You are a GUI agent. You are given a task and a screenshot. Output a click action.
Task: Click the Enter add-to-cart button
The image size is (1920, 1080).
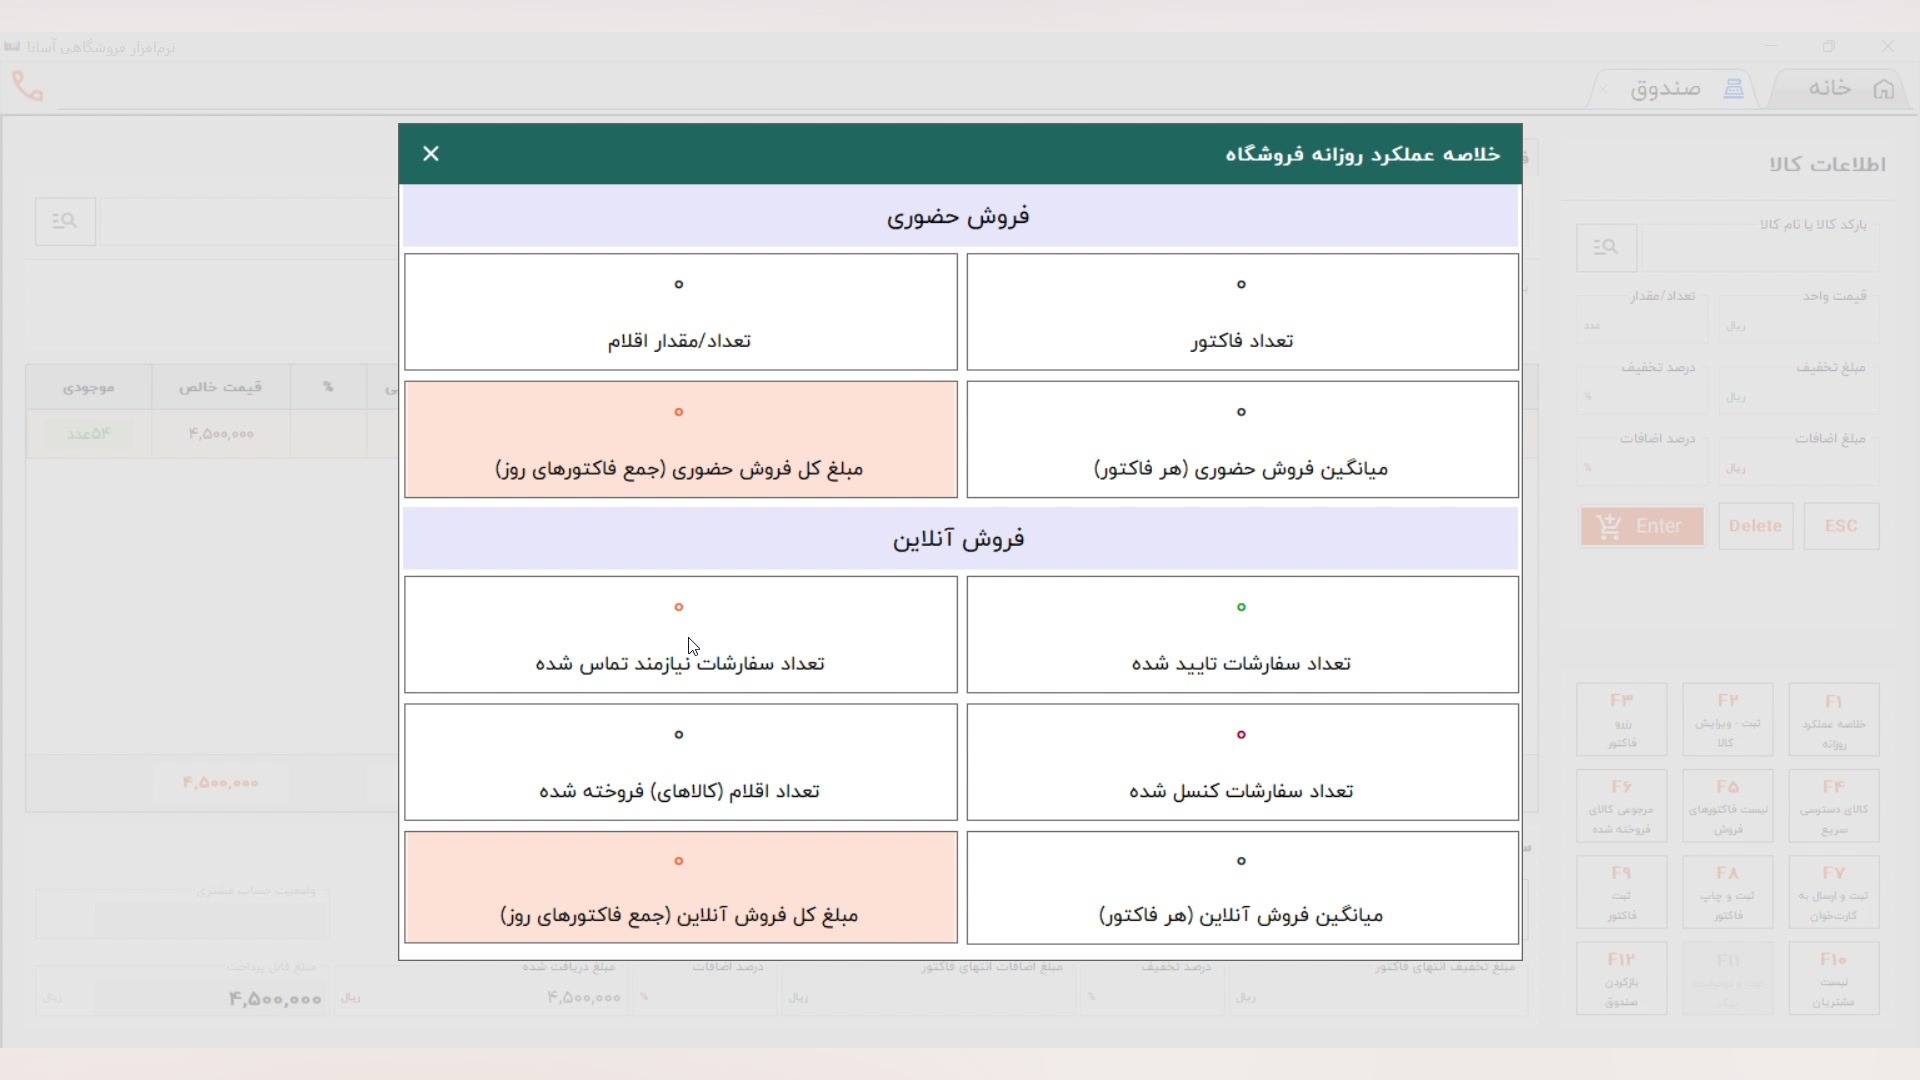pyautogui.click(x=1642, y=526)
